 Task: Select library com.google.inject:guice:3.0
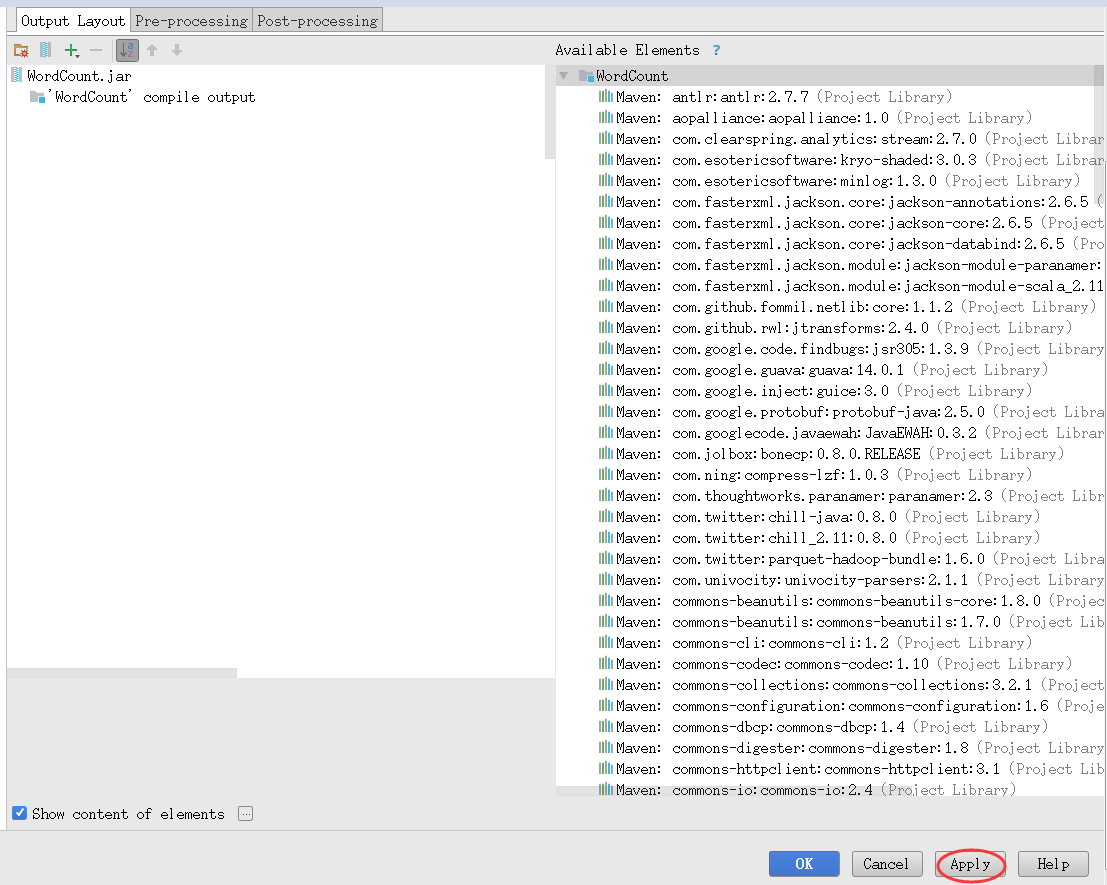[x=815, y=391]
